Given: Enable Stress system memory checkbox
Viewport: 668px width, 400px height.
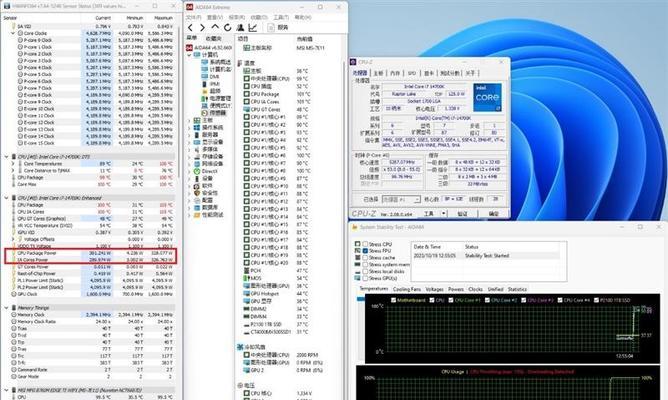Looking at the screenshot, I should [x=365, y=265].
